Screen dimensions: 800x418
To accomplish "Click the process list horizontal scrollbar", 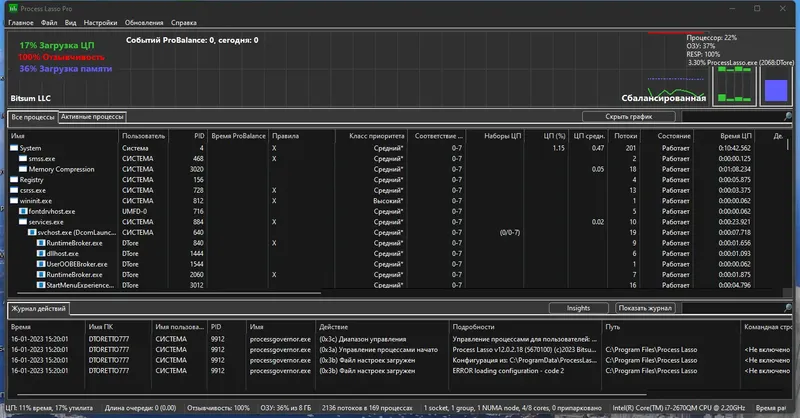I will click(168, 293).
